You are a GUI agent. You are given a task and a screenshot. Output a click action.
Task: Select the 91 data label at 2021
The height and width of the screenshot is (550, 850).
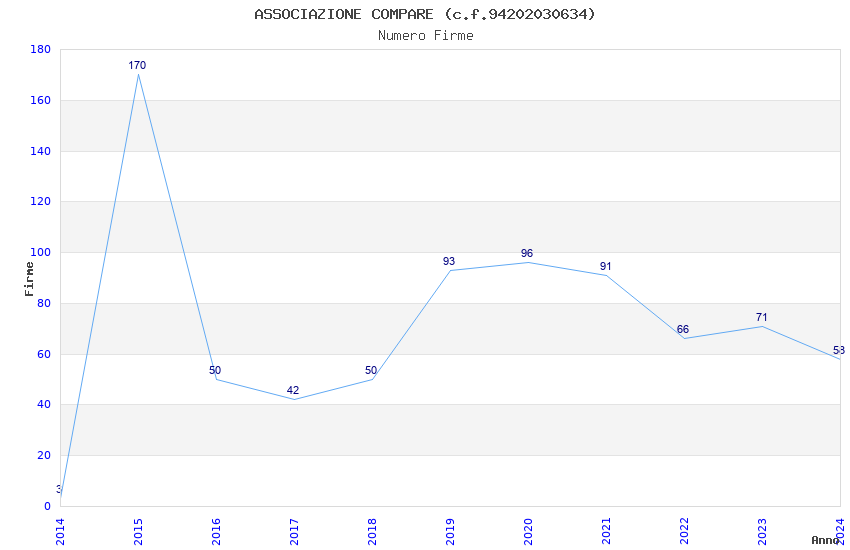tap(606, 266)
